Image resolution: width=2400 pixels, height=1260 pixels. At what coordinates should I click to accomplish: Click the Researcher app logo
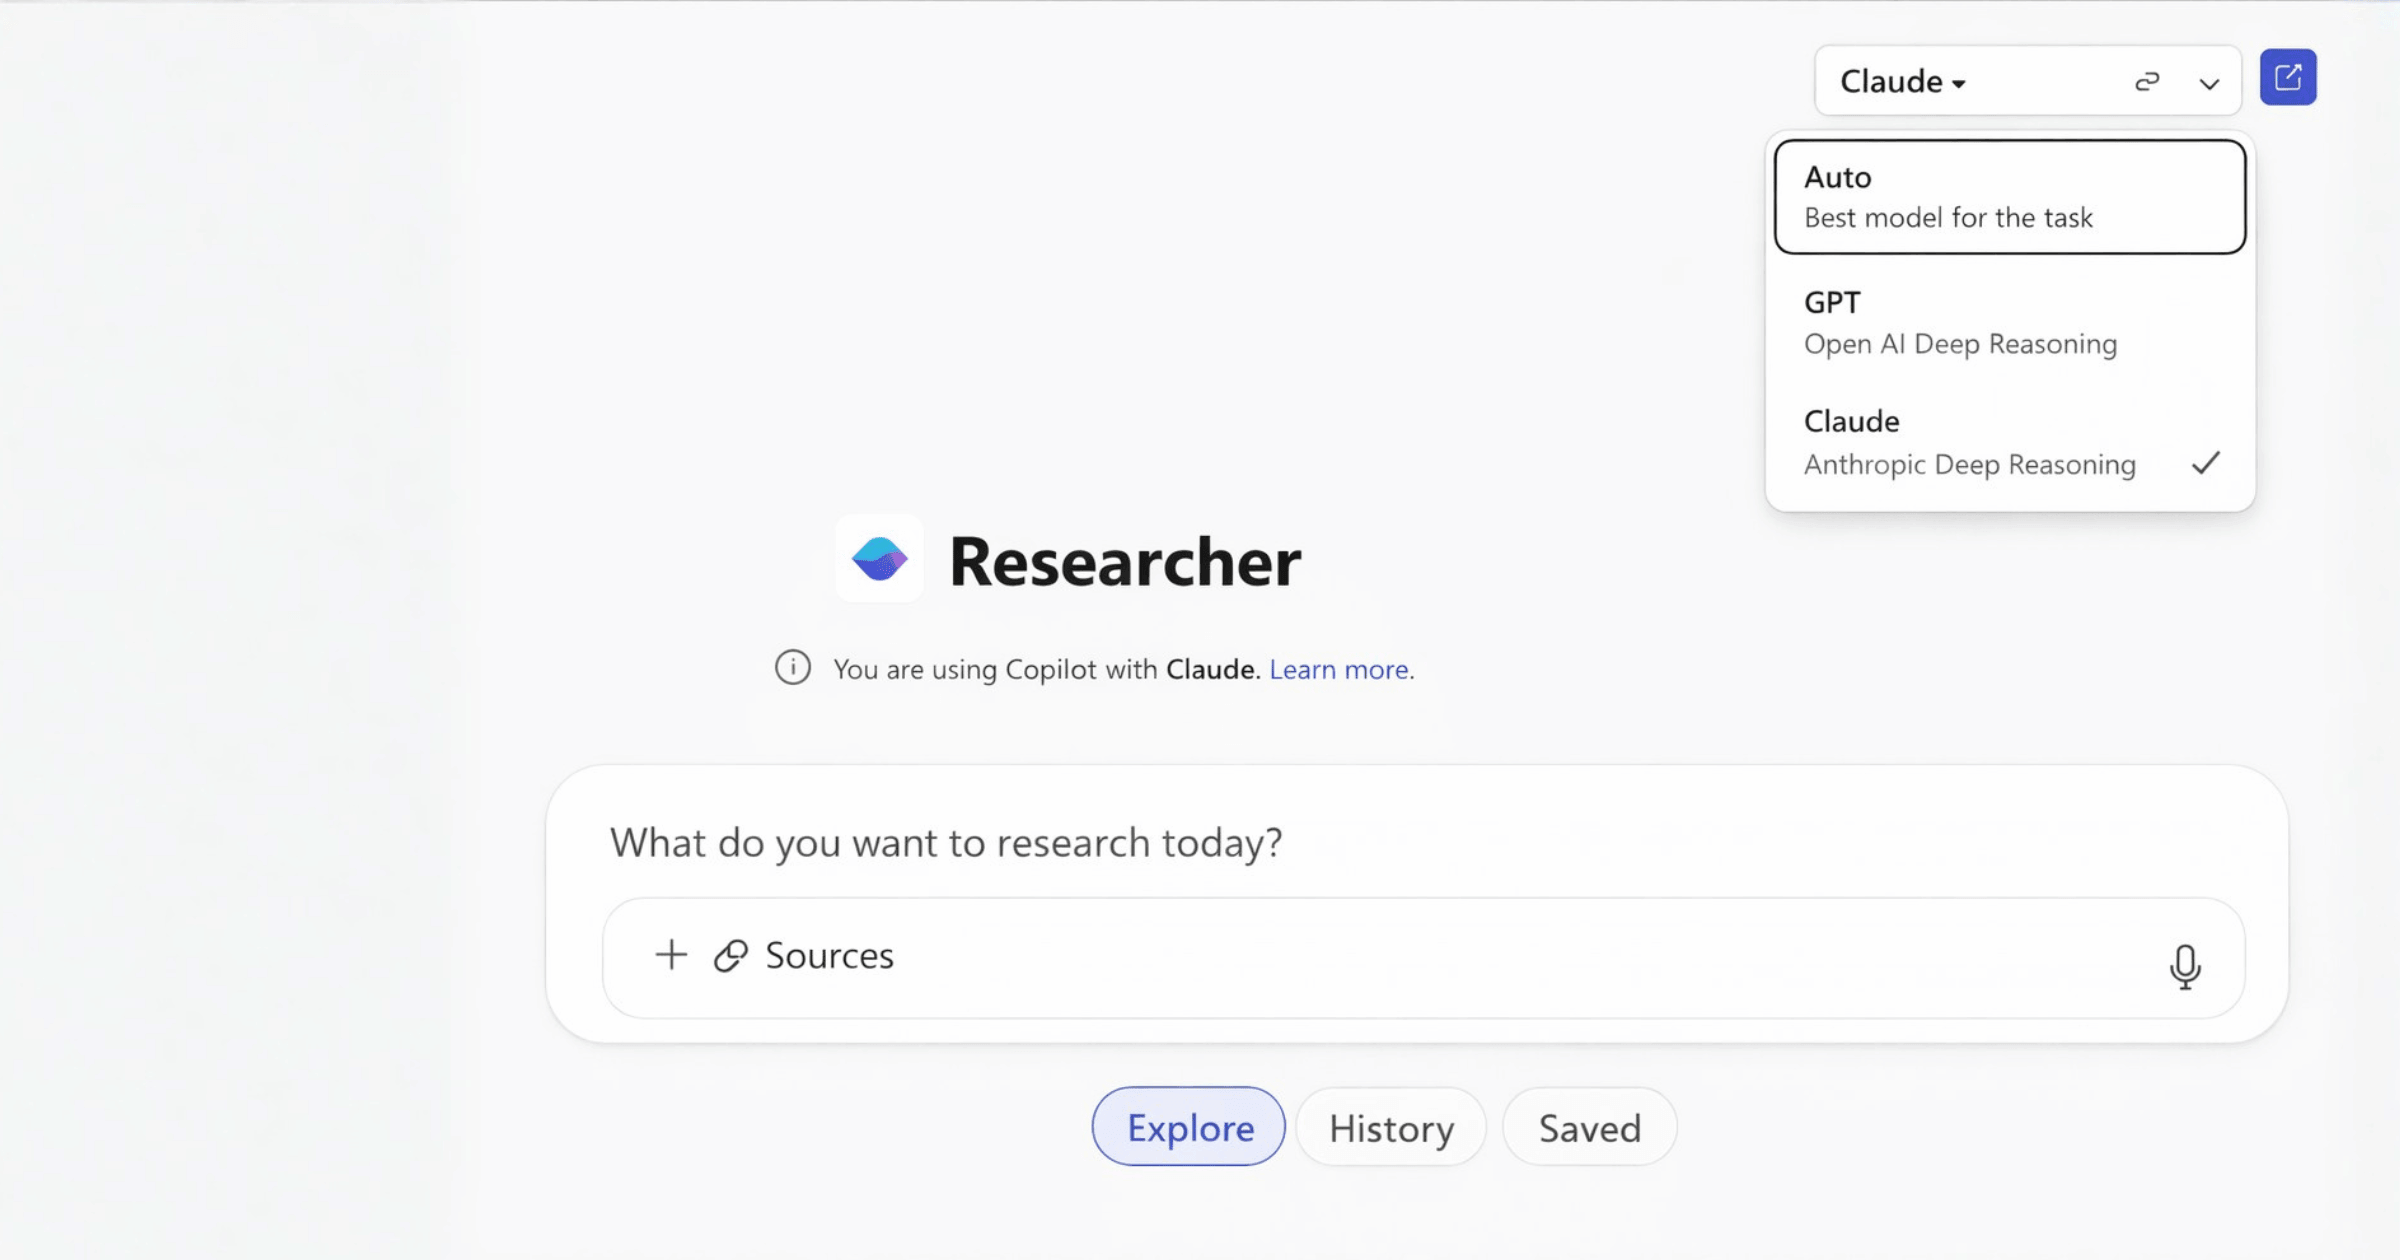(879, 559)
